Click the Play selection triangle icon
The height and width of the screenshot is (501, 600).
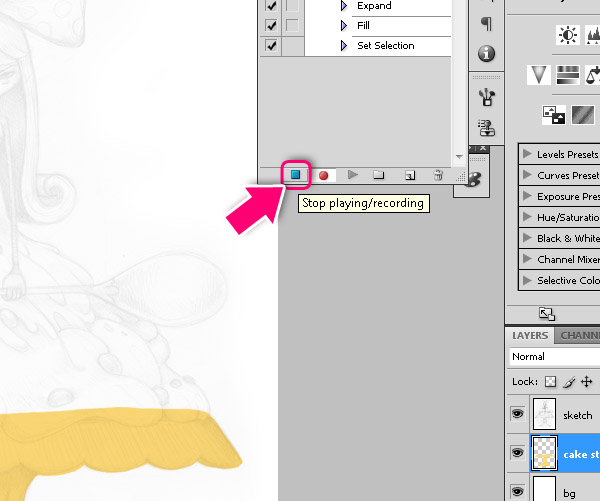[352, 175]
